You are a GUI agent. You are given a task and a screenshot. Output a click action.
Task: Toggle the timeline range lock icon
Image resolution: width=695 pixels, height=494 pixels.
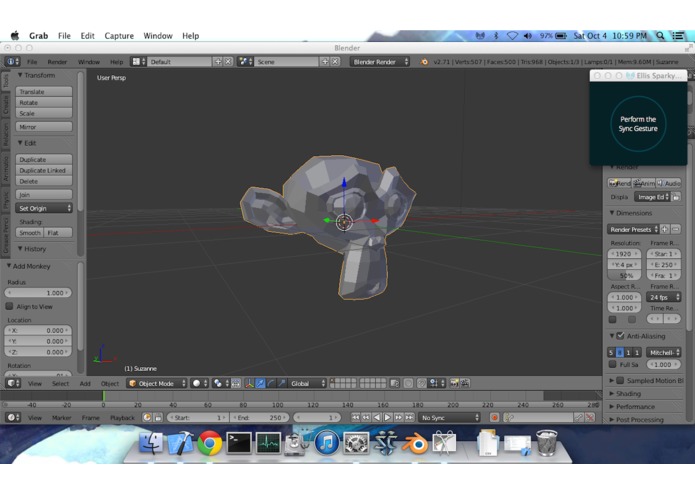click(x=158, y=417)
